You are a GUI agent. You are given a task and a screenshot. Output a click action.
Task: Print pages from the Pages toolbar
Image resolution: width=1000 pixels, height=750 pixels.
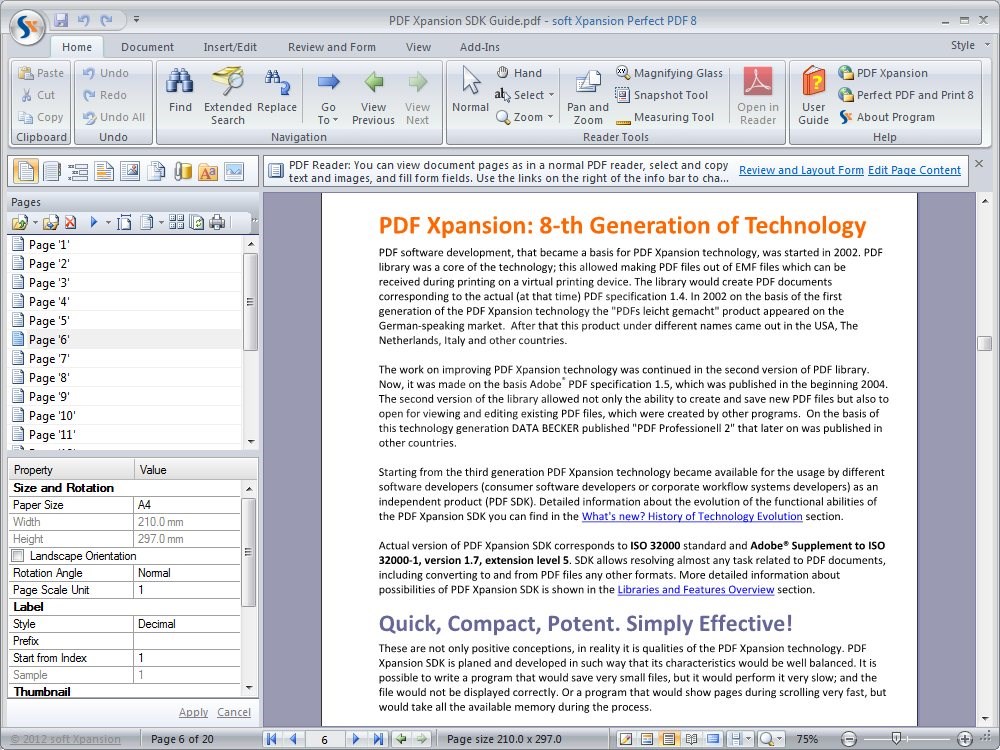pyautogui.click(x=217, y=222)
